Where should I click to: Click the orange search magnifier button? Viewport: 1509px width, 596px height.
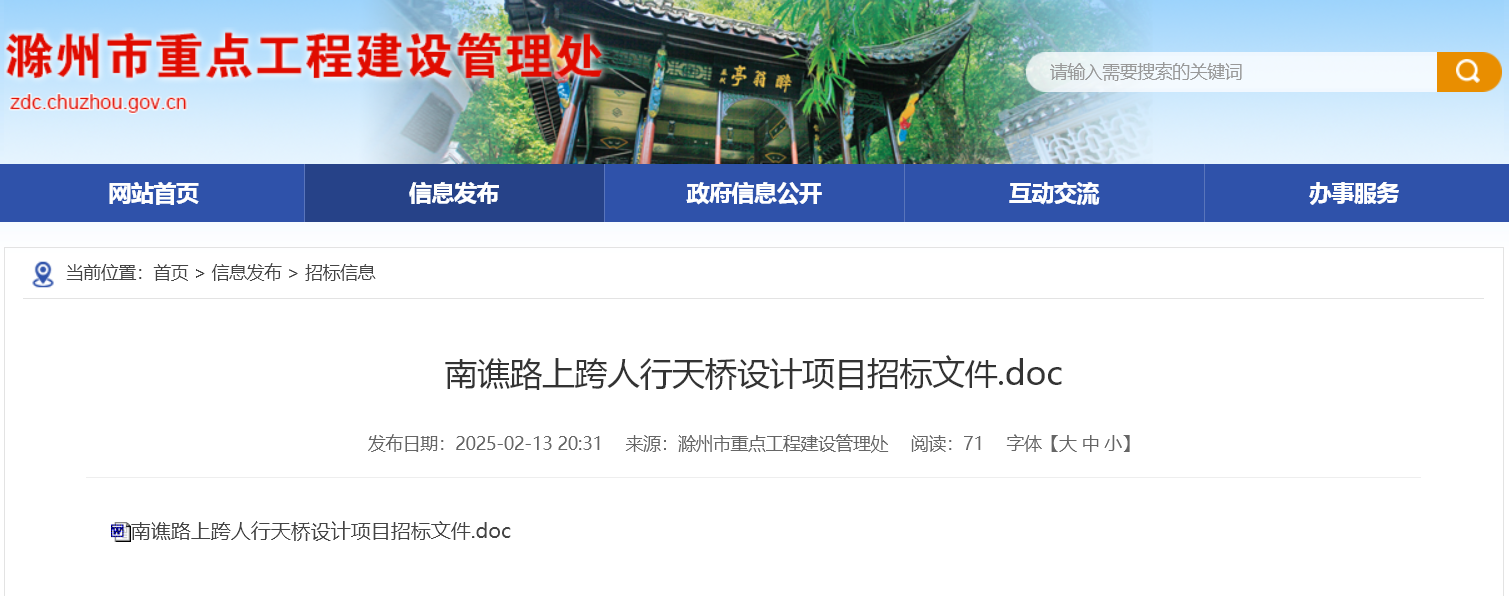pyautogui.click(x=1468, y=72)
